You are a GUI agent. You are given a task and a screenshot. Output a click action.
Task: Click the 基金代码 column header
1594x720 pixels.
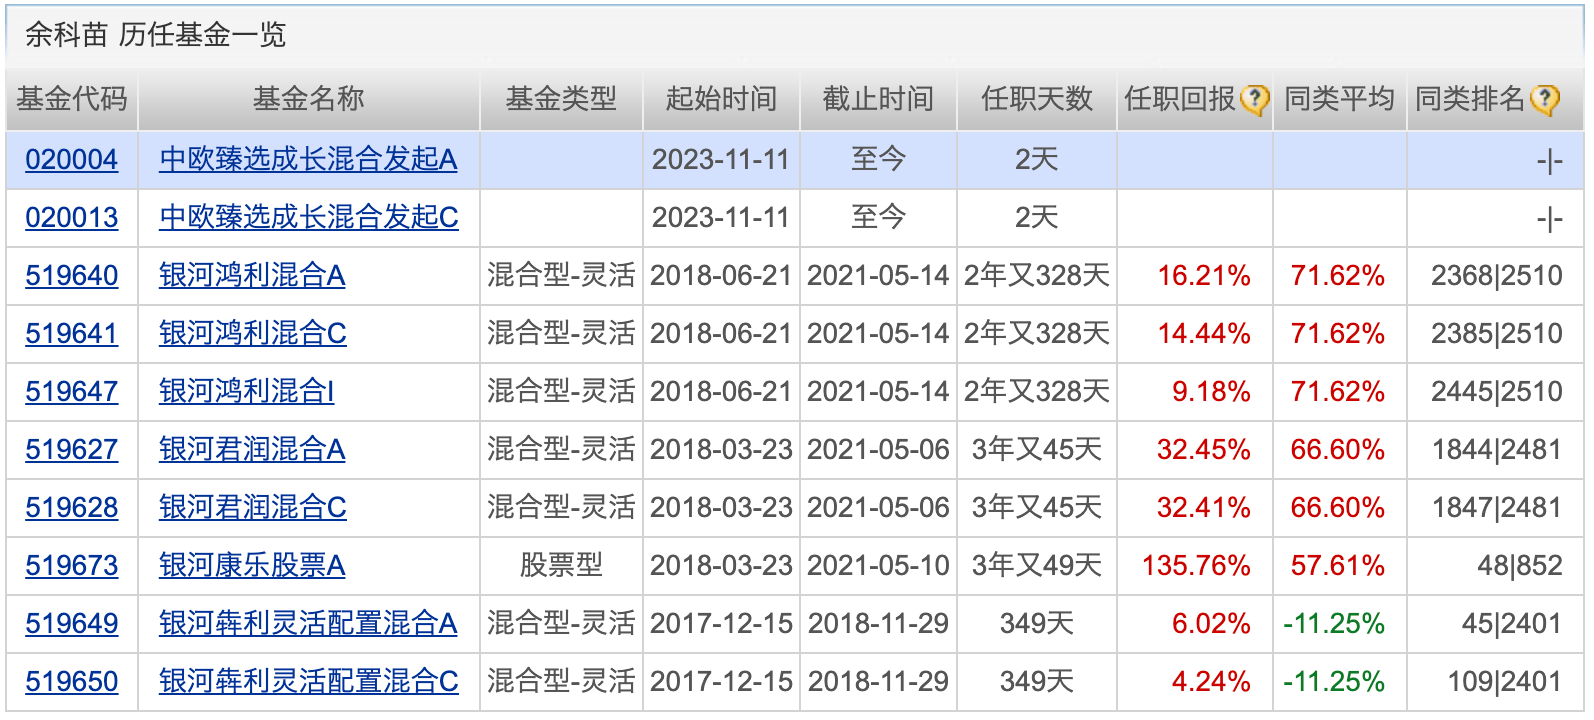coord(71,99)
